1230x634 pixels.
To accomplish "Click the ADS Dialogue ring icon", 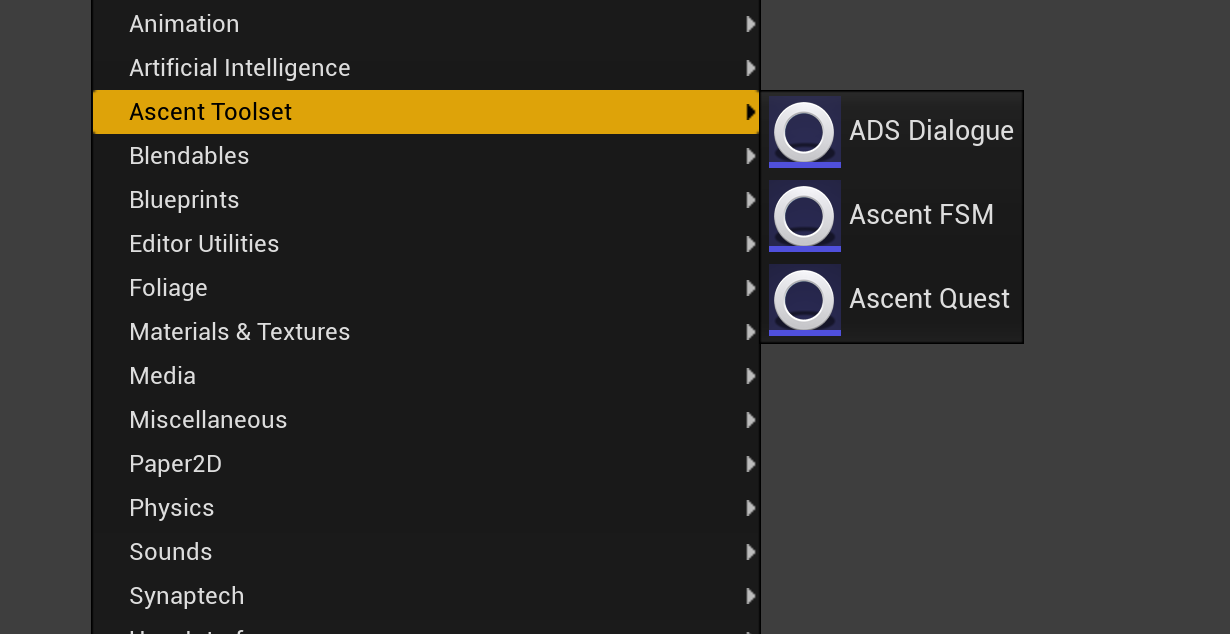I will click(804, 131).
